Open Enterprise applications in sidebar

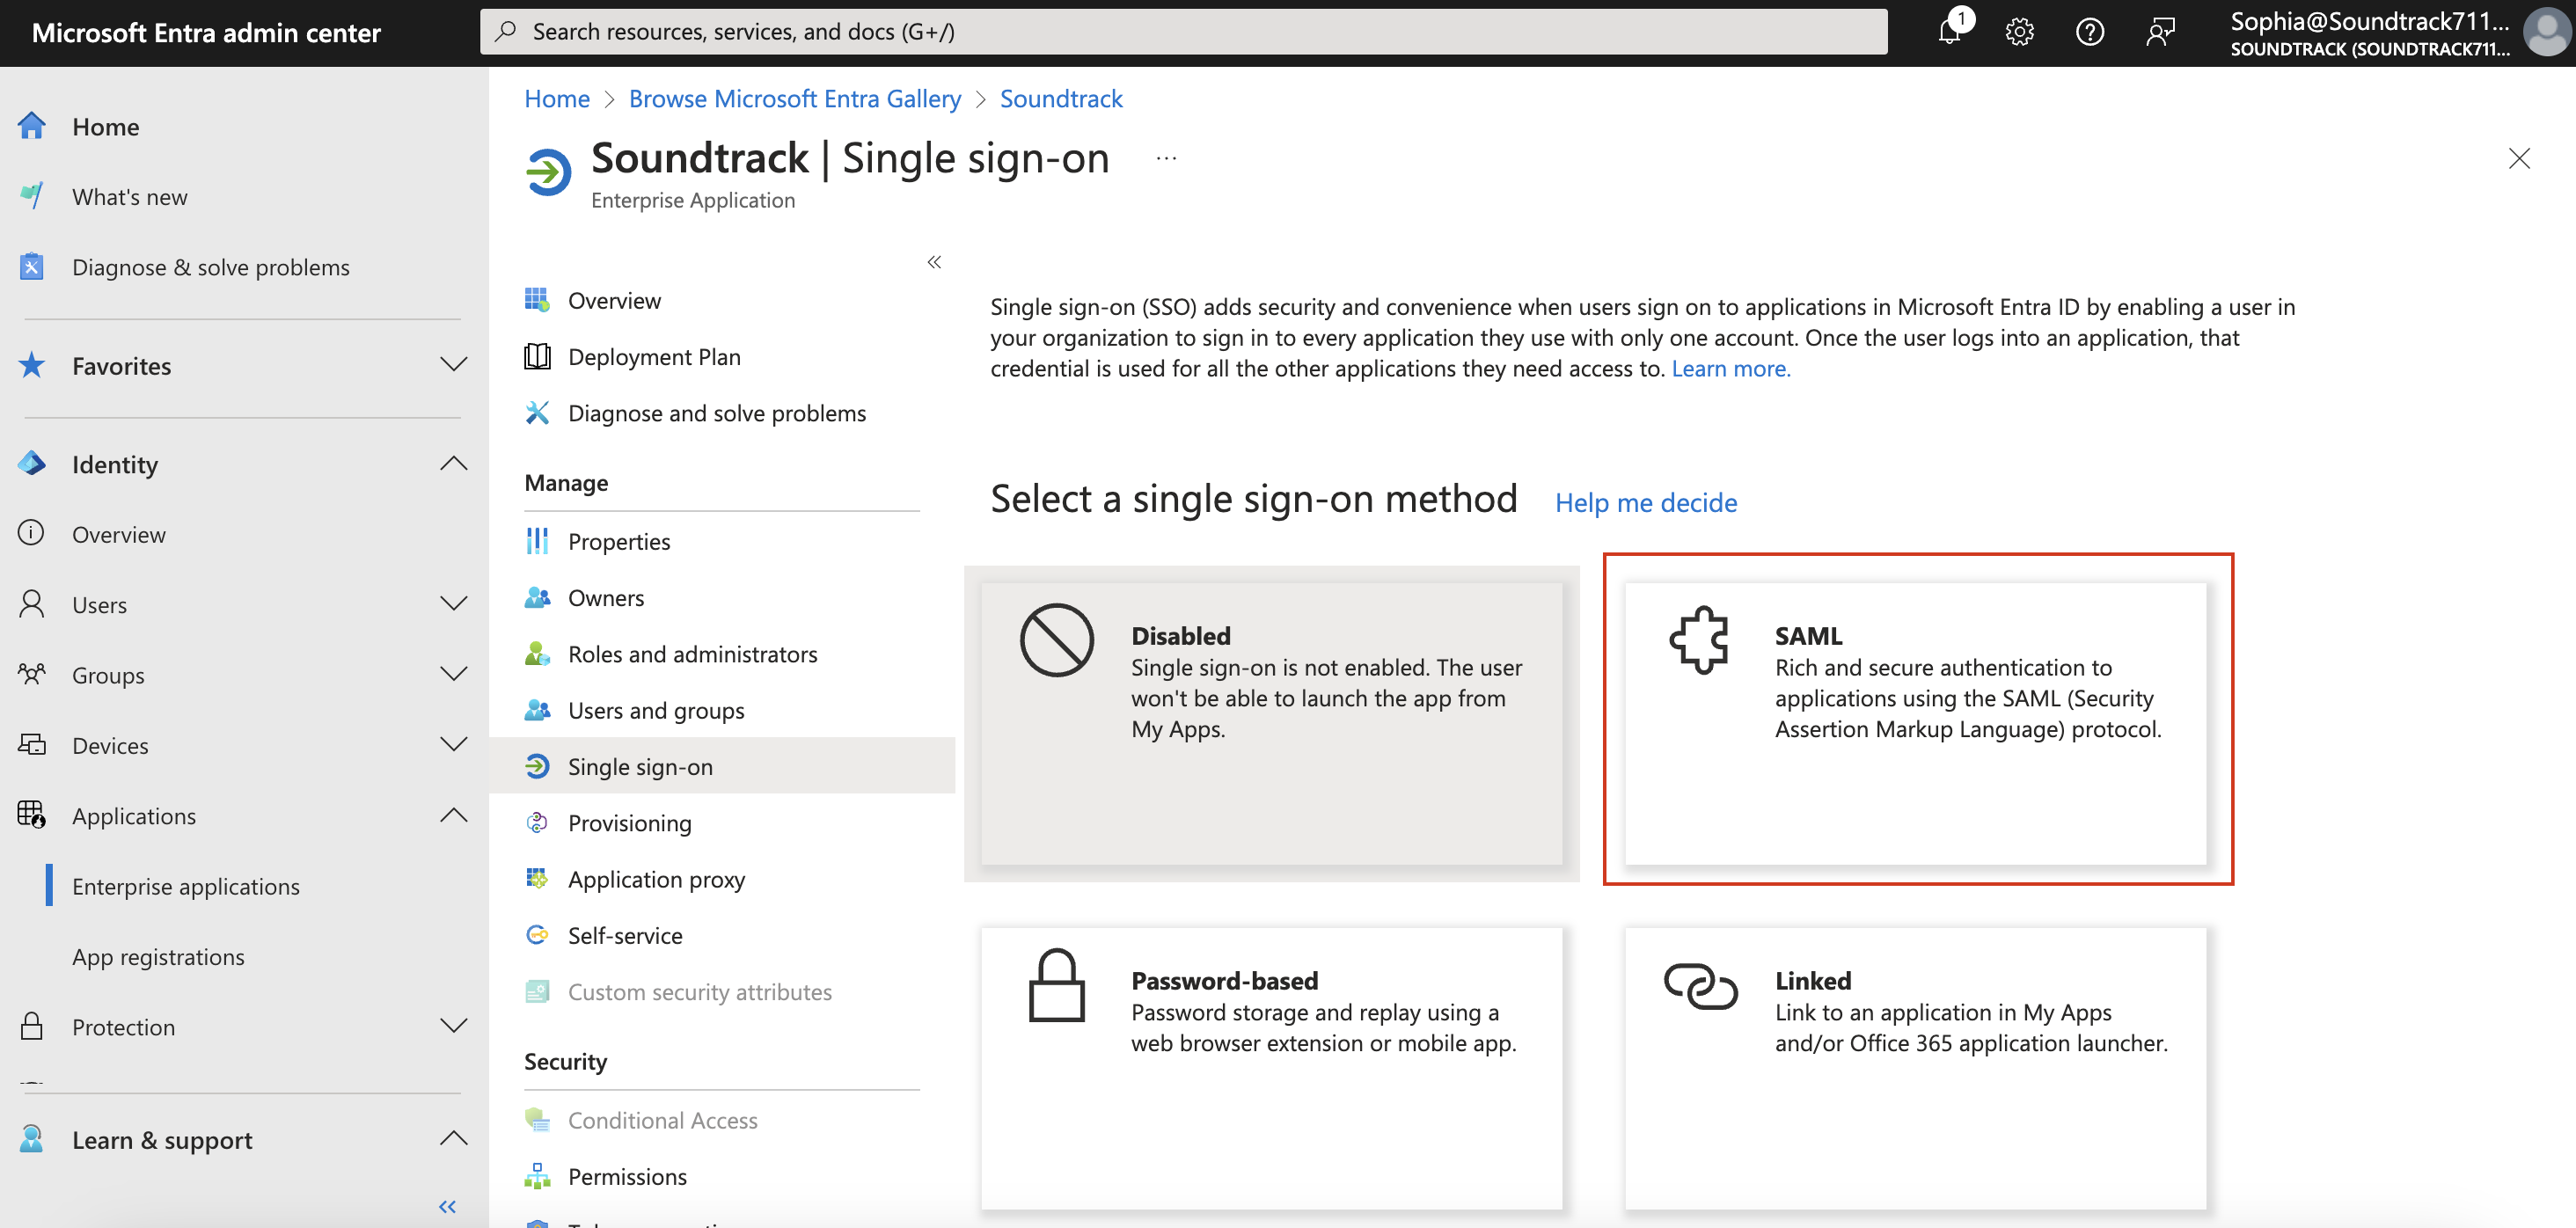click(x=186, y=886)
